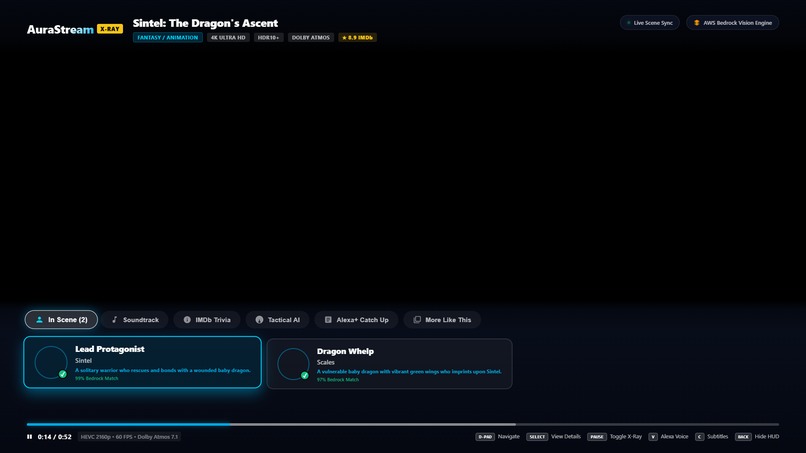The height and width of the screenshot is (453, 806).
Task: Click the 97% Bedrock Match text
Action: [x=338, y=379]
